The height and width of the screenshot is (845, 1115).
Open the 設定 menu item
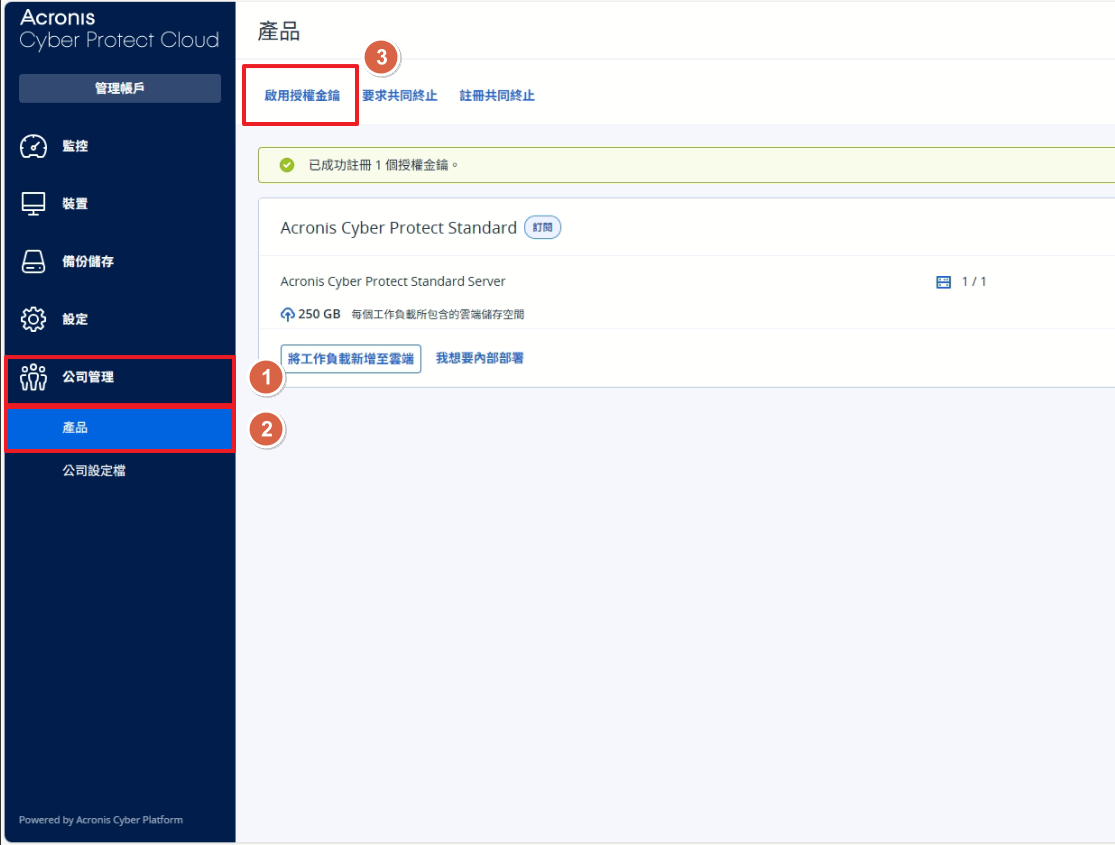pyautogui.click(x=119, y=319)
